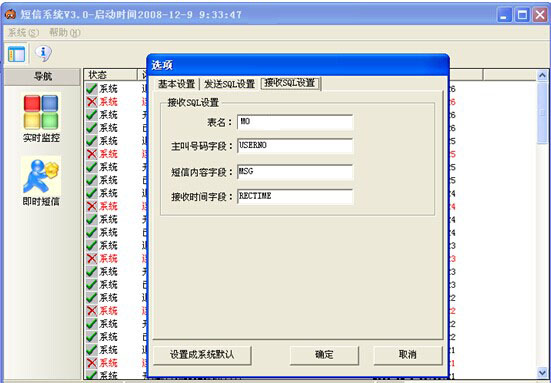Viewport: 551px width, 383px height.
Task: Click the 状态 column header
Action: point(110,75)
